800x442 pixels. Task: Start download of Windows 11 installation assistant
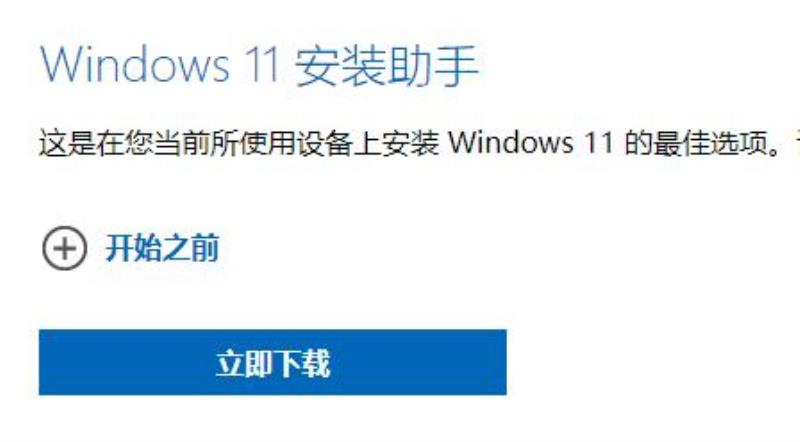(272, 362)
